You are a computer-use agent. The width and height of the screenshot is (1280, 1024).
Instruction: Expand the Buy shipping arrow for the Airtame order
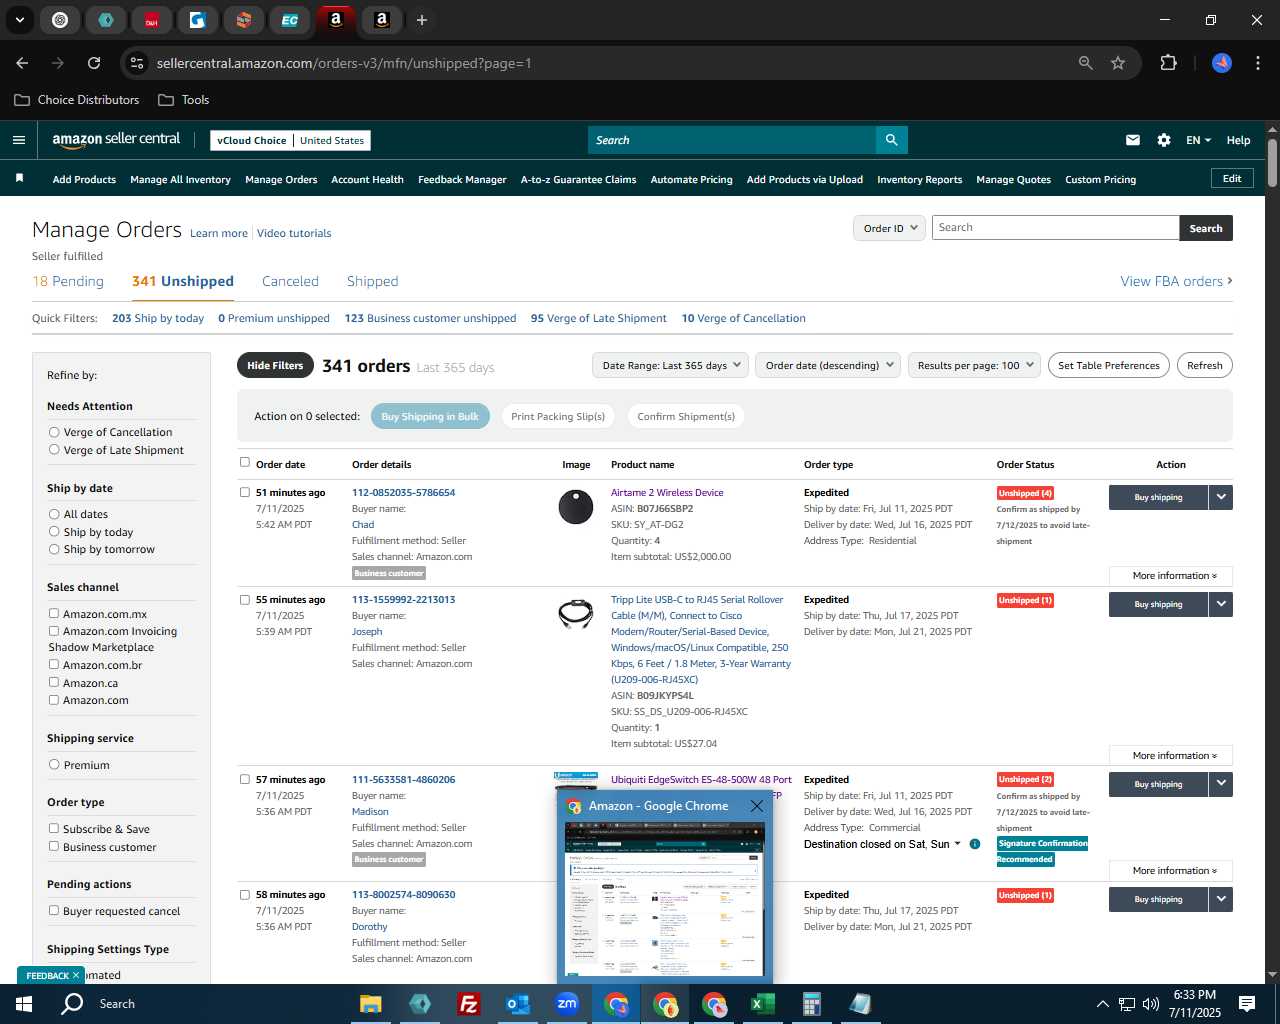click(x=1221, y=497)
